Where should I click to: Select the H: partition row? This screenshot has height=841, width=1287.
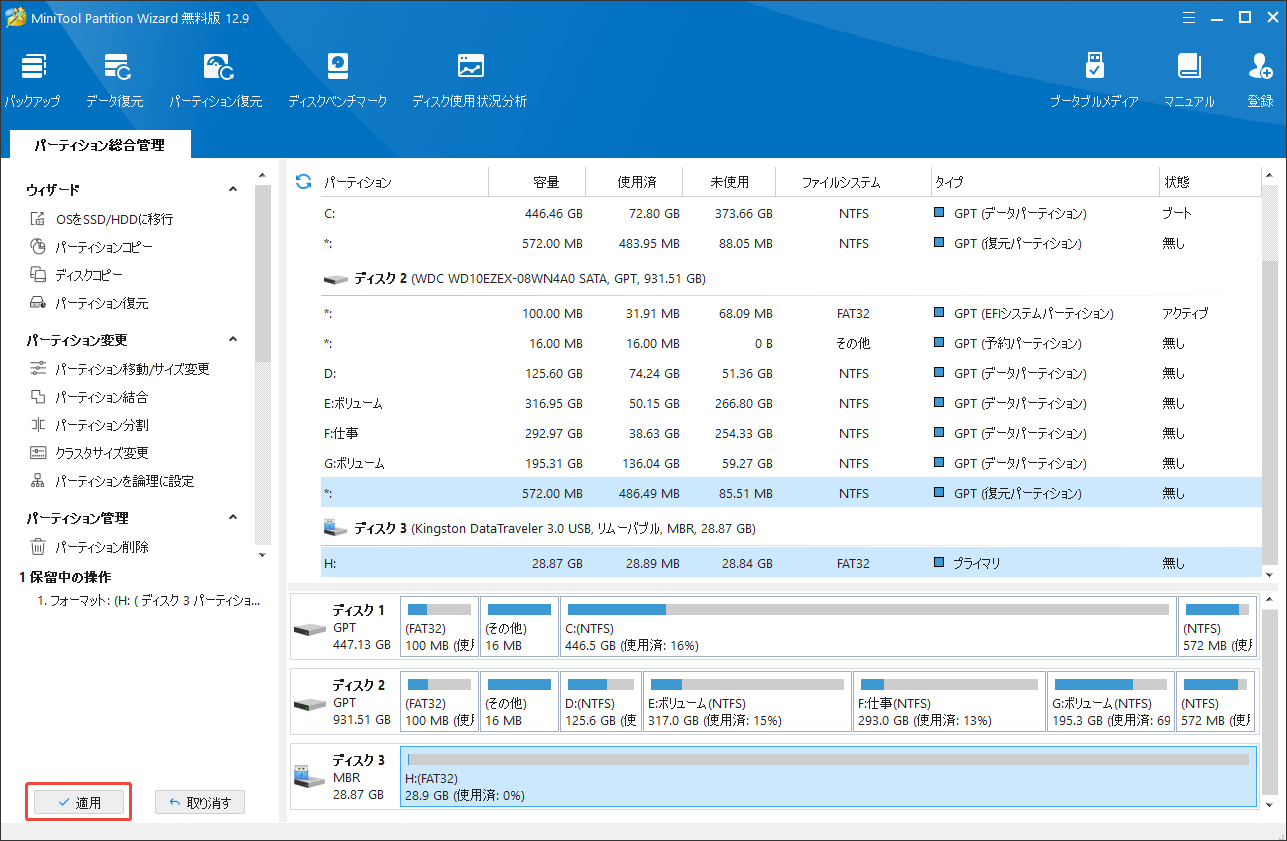coord(789,564)
